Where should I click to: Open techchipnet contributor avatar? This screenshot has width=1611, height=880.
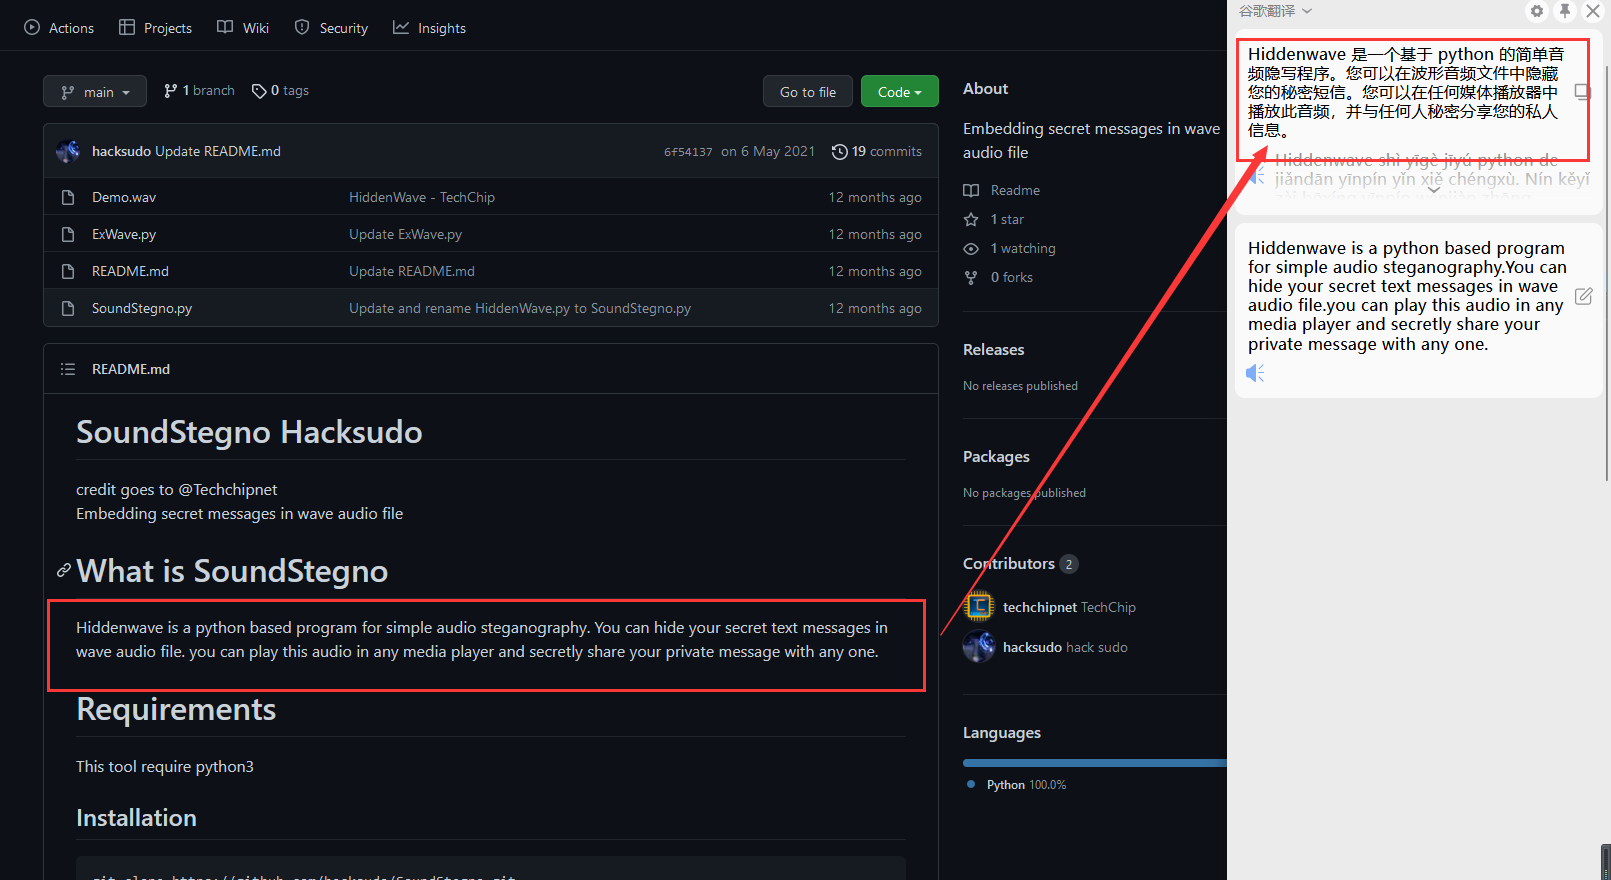[x=979, y=606]
